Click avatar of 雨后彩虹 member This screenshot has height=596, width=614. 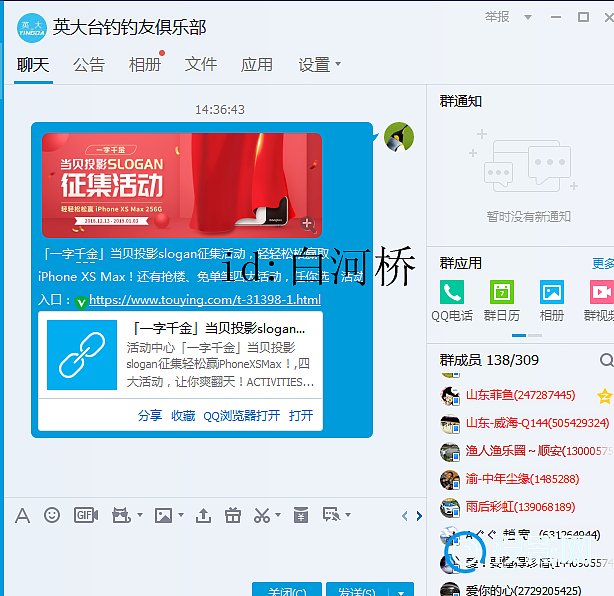click(x=450, y=508)
